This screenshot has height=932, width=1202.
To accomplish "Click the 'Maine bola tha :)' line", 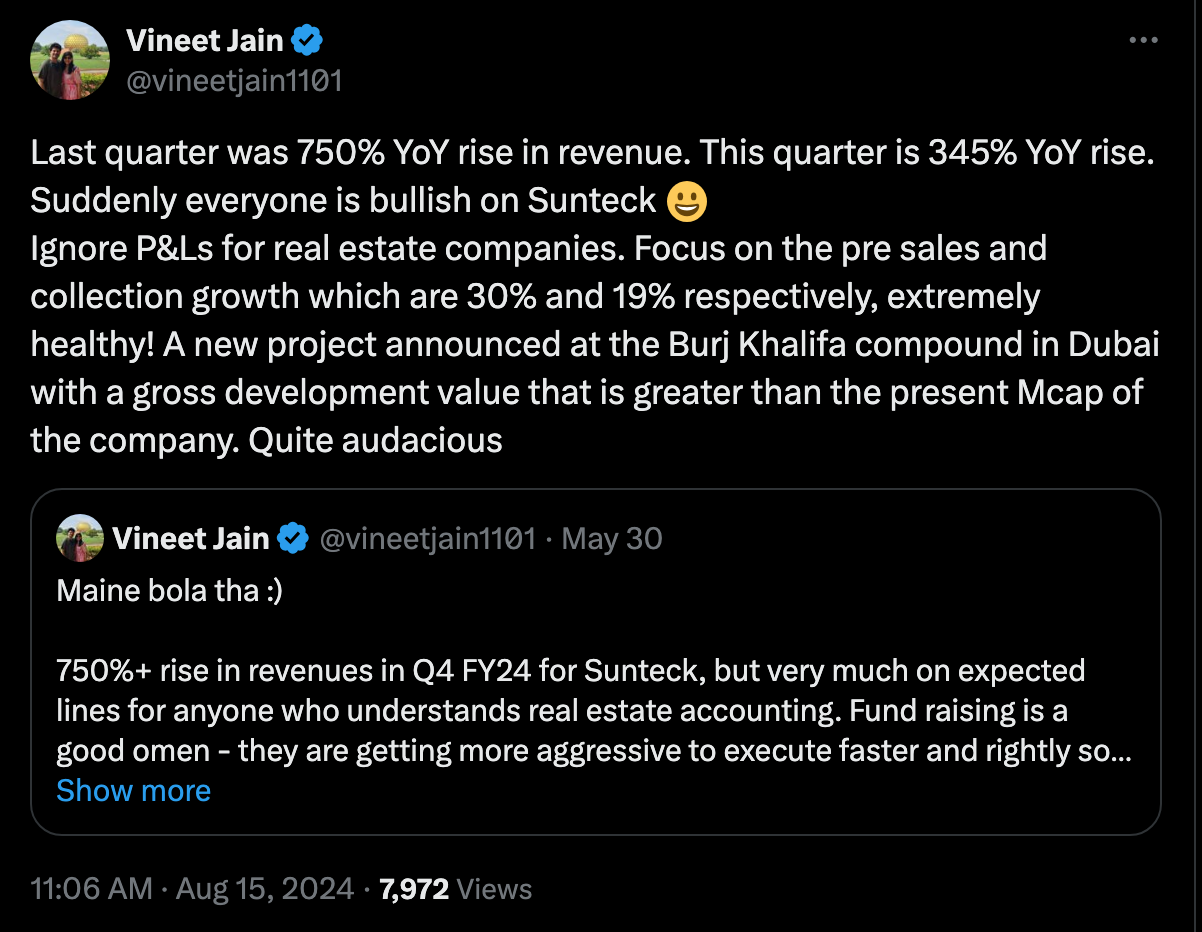I will (x=170, y=591).
